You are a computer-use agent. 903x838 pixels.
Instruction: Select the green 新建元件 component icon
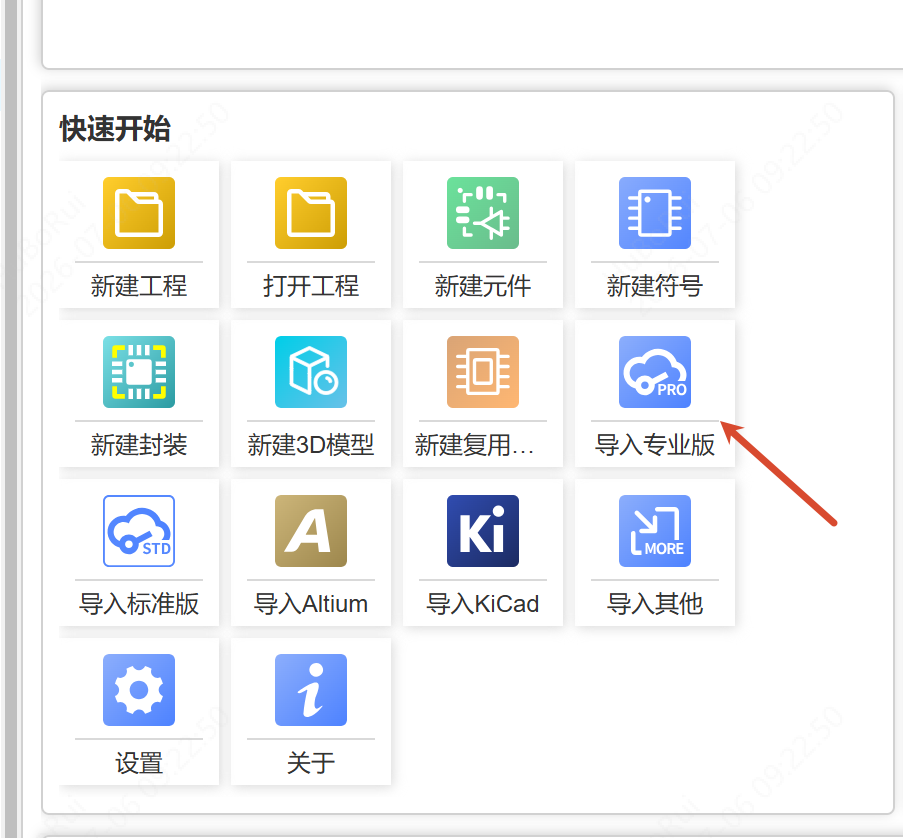click(483, 213)
